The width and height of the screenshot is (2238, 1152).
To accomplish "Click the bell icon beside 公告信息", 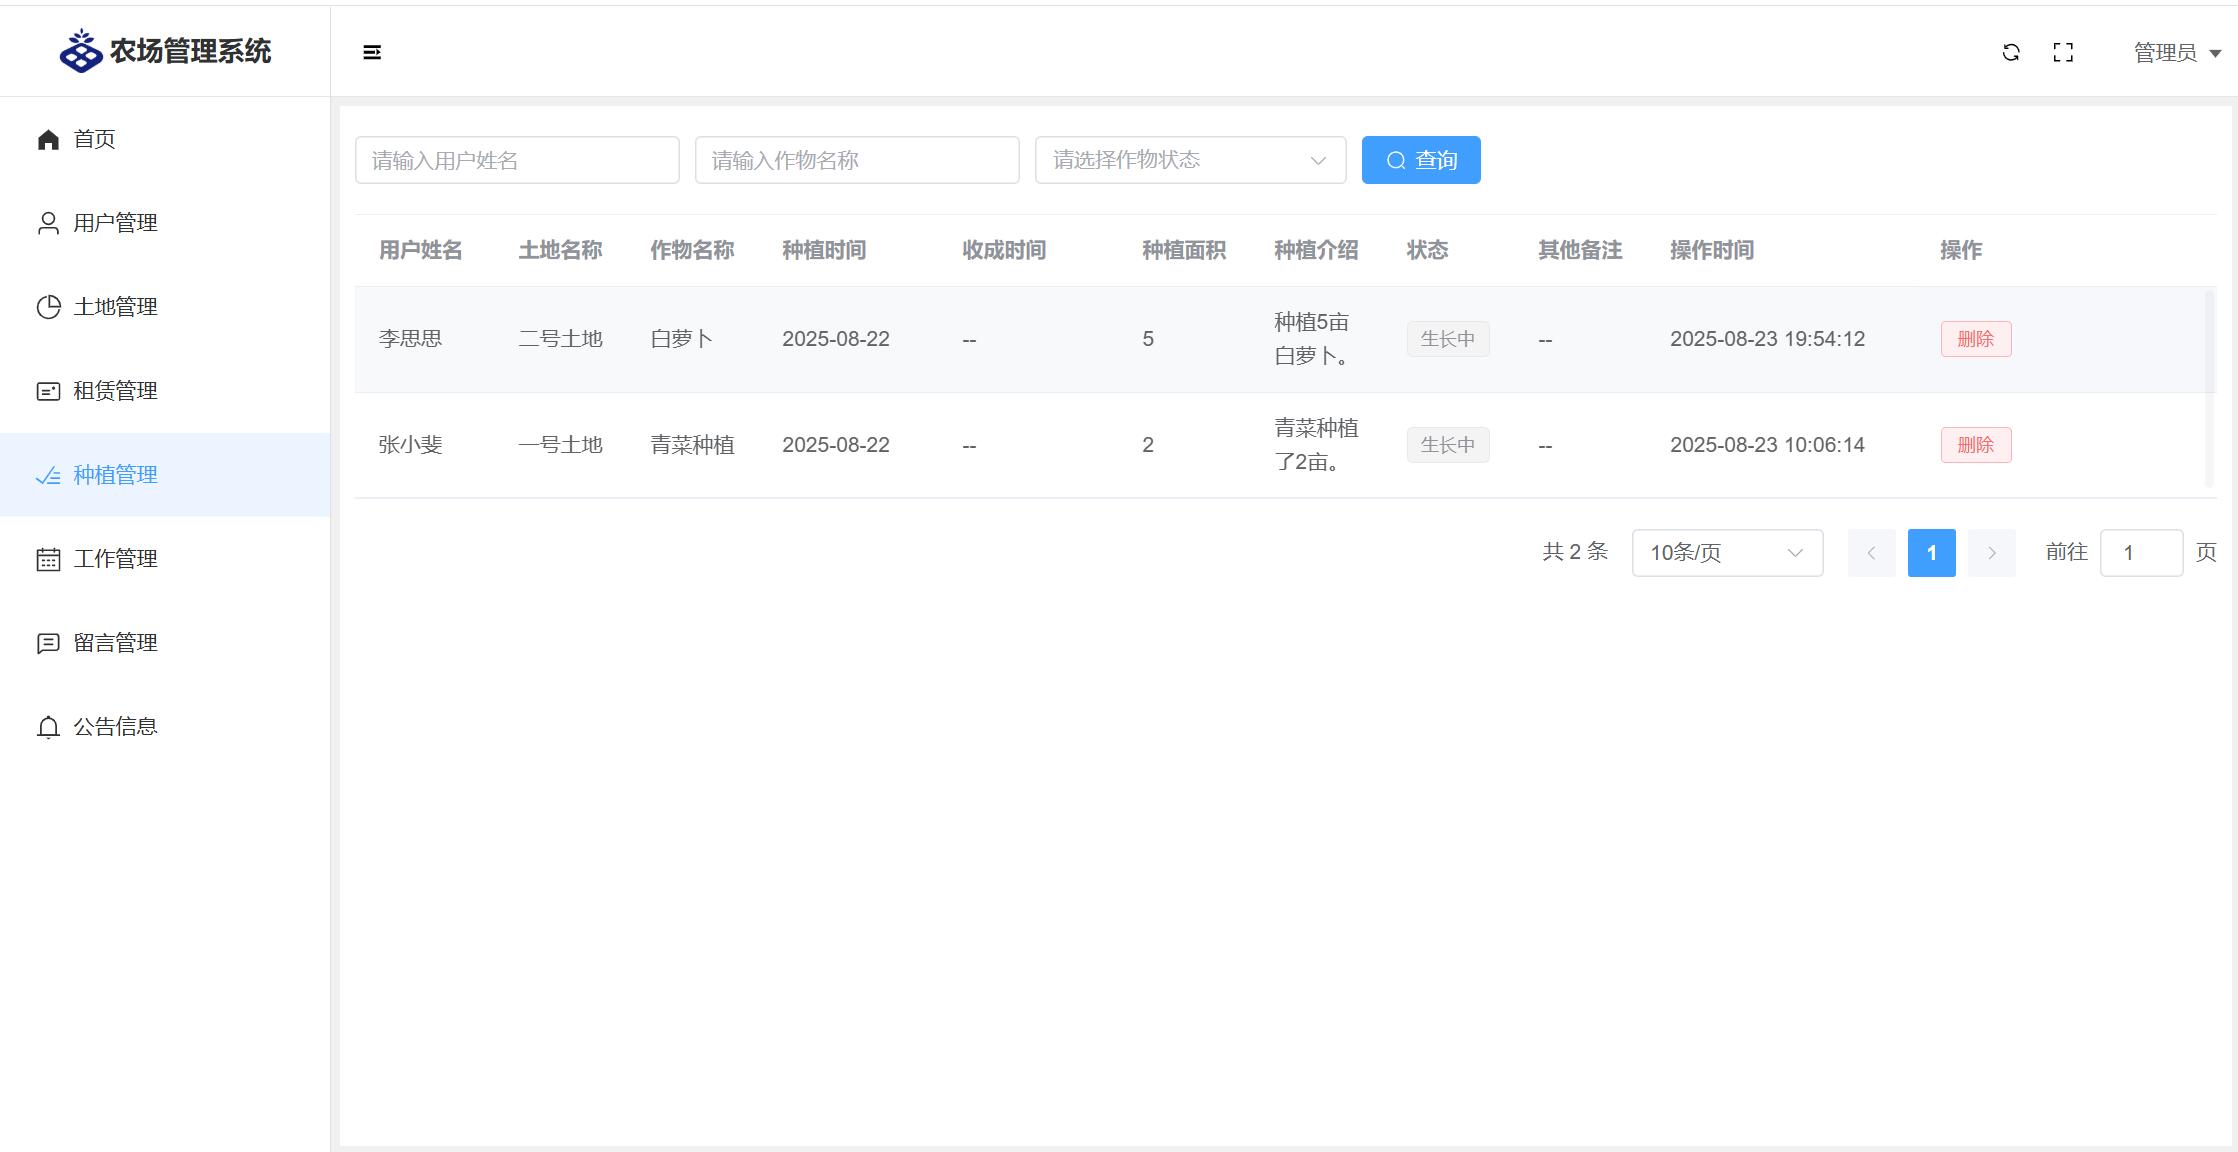I will tap(48, 727).
